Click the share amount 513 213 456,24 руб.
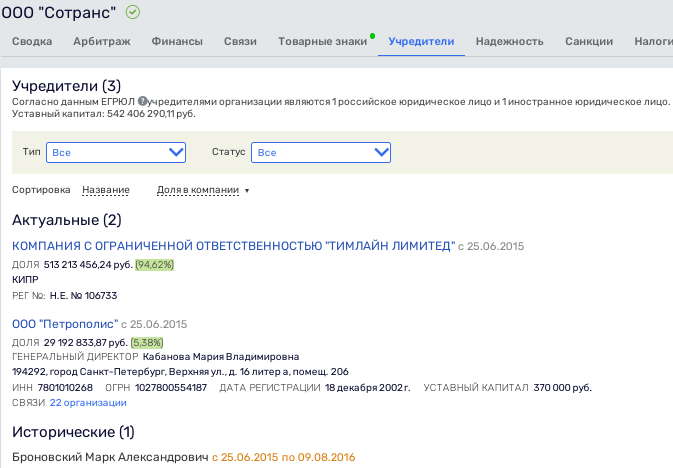This screenshot has width=673, height=468. [x=88, y=264]
